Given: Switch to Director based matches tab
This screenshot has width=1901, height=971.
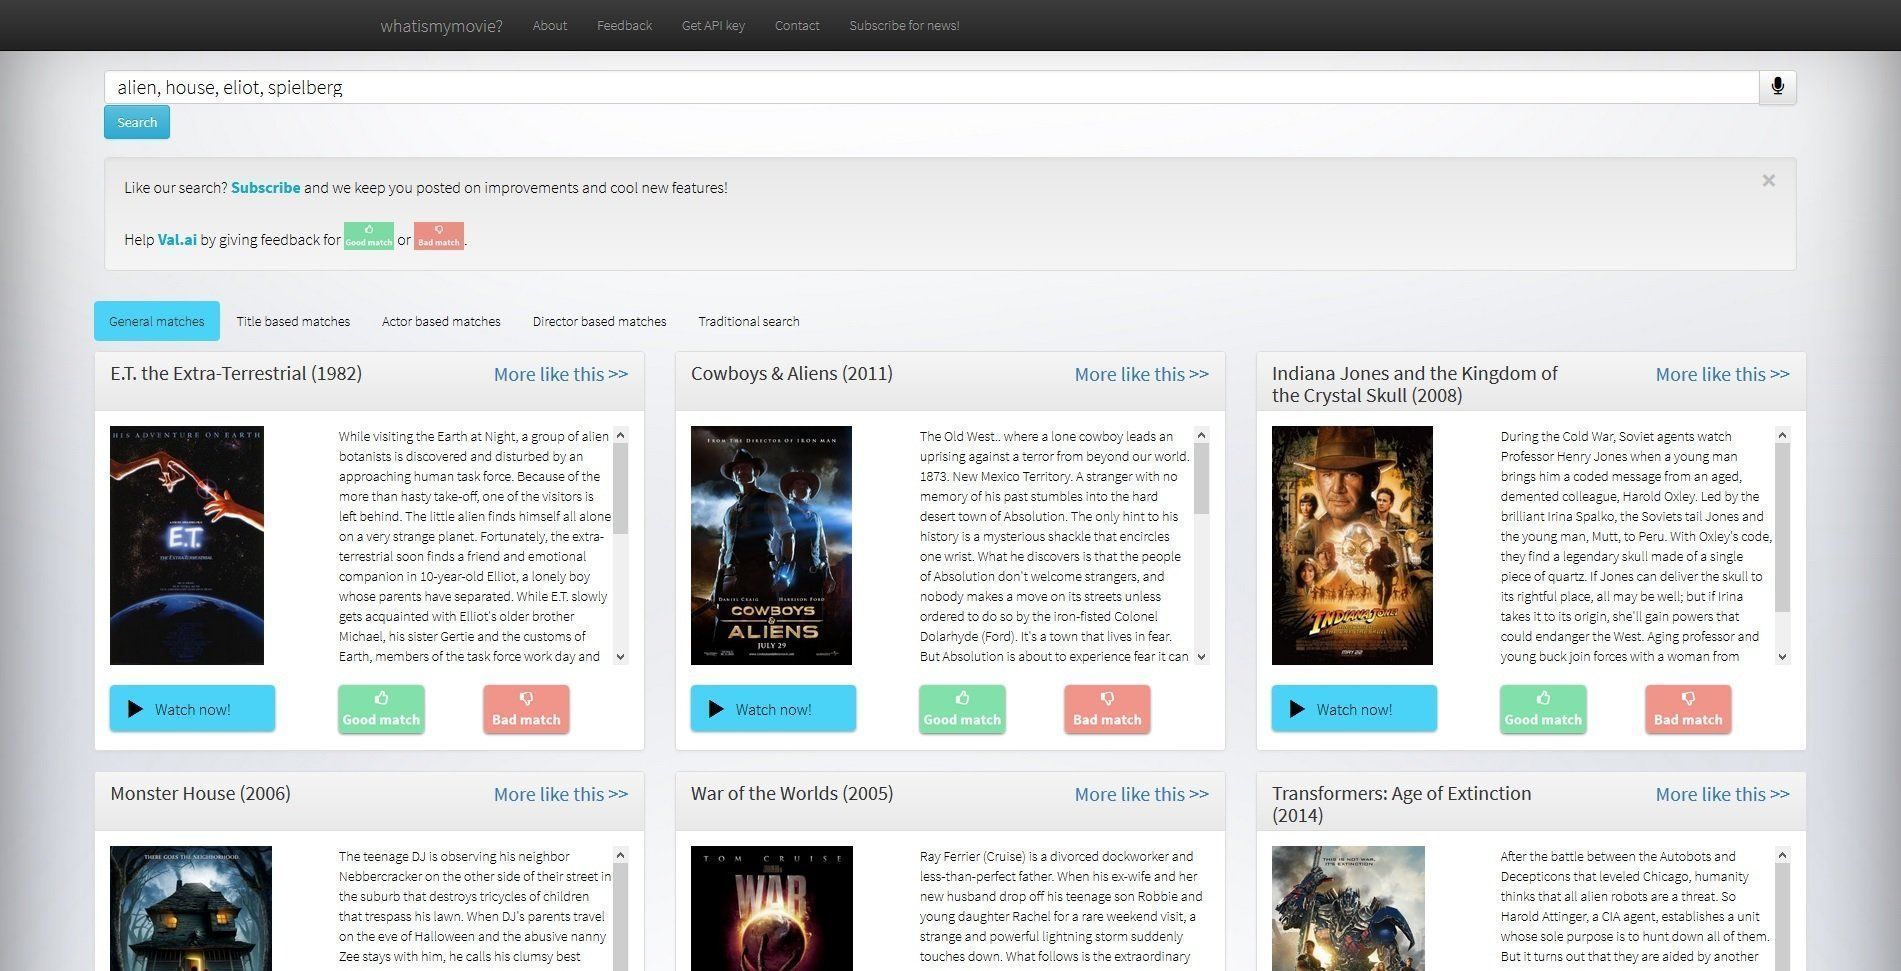Looking at the screenshot, I should point(599,321).
